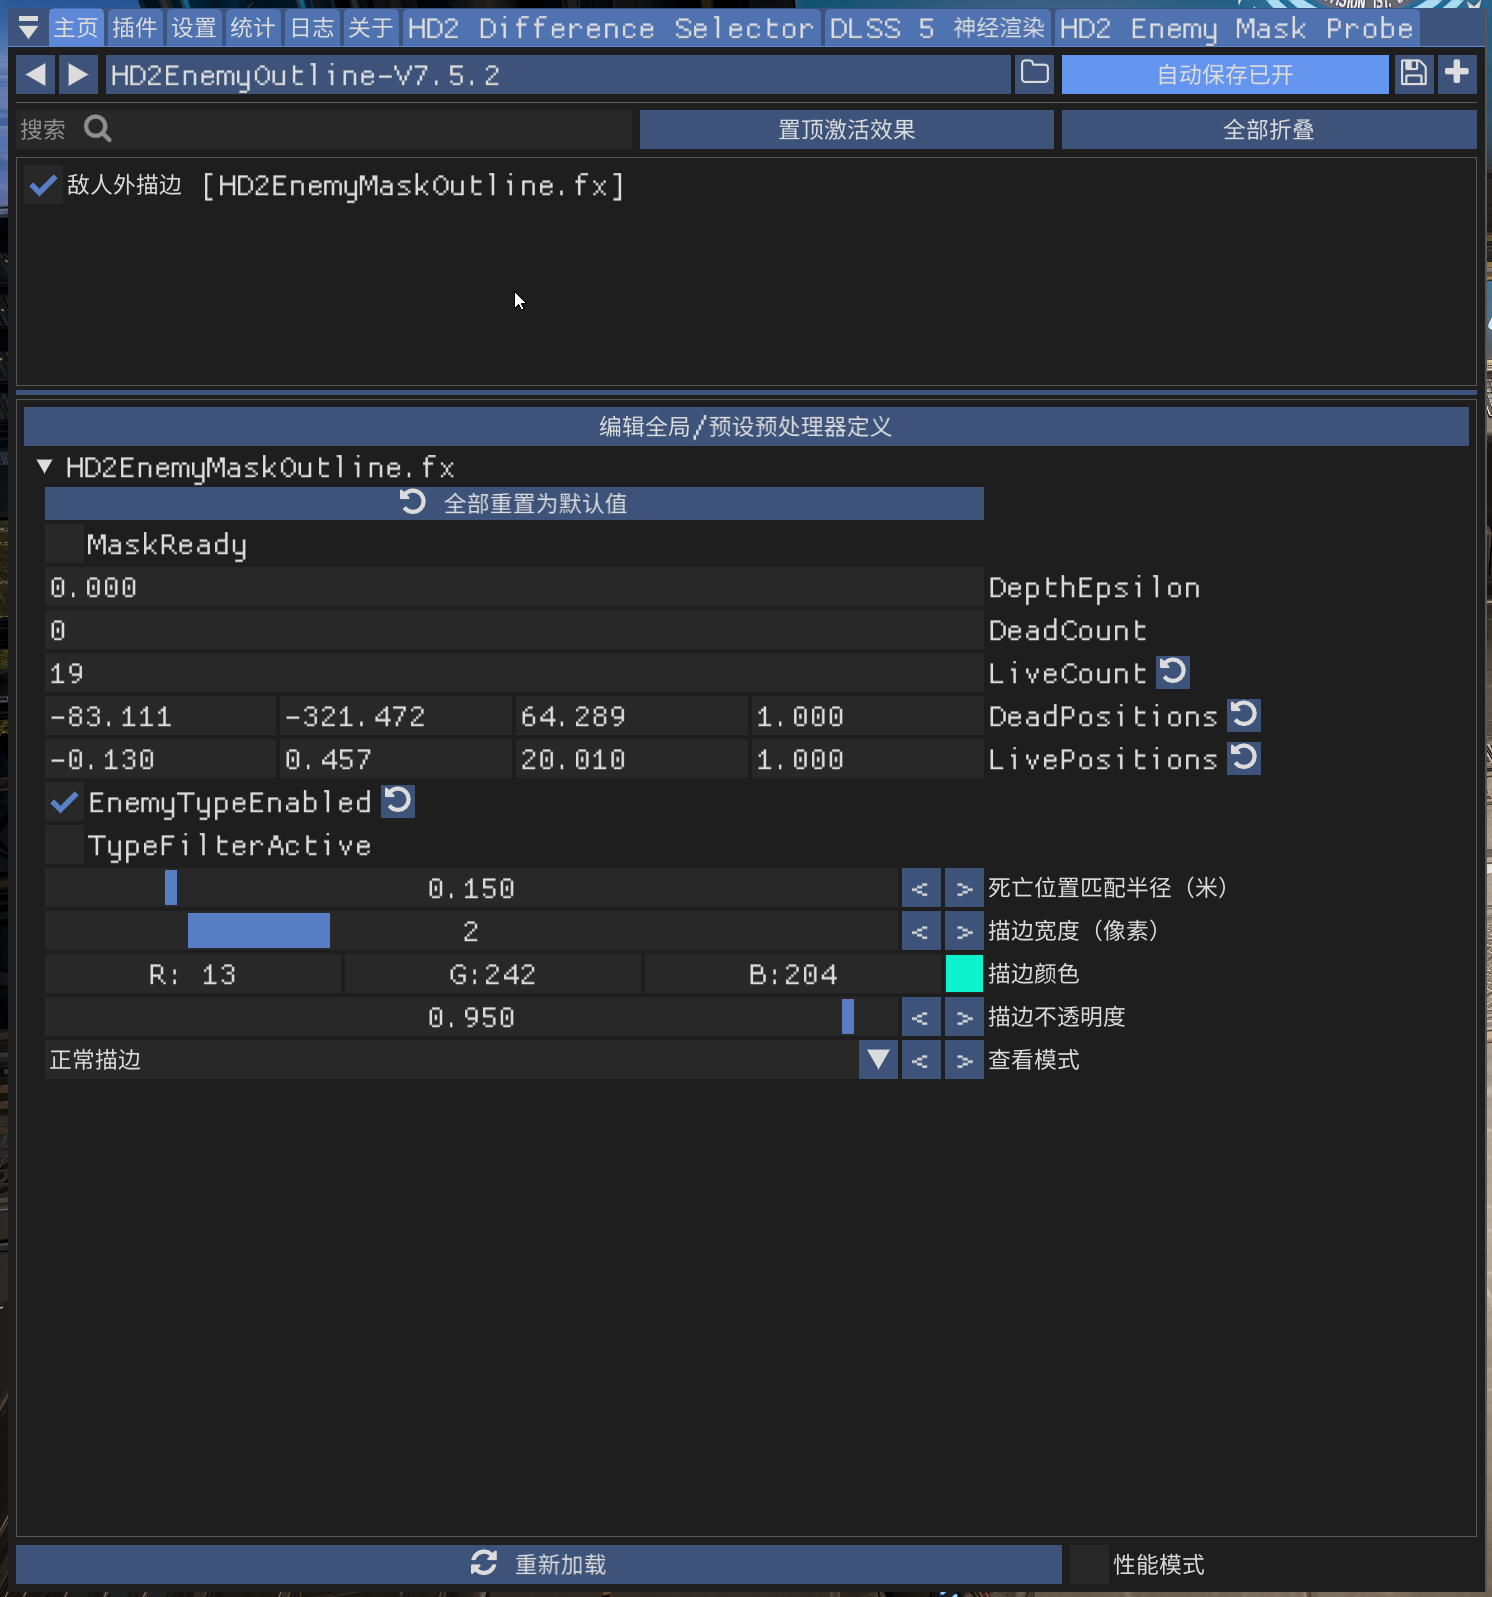Toggle the MaskReady checkbox
1492x1597 pixels.
coord(64,545)
